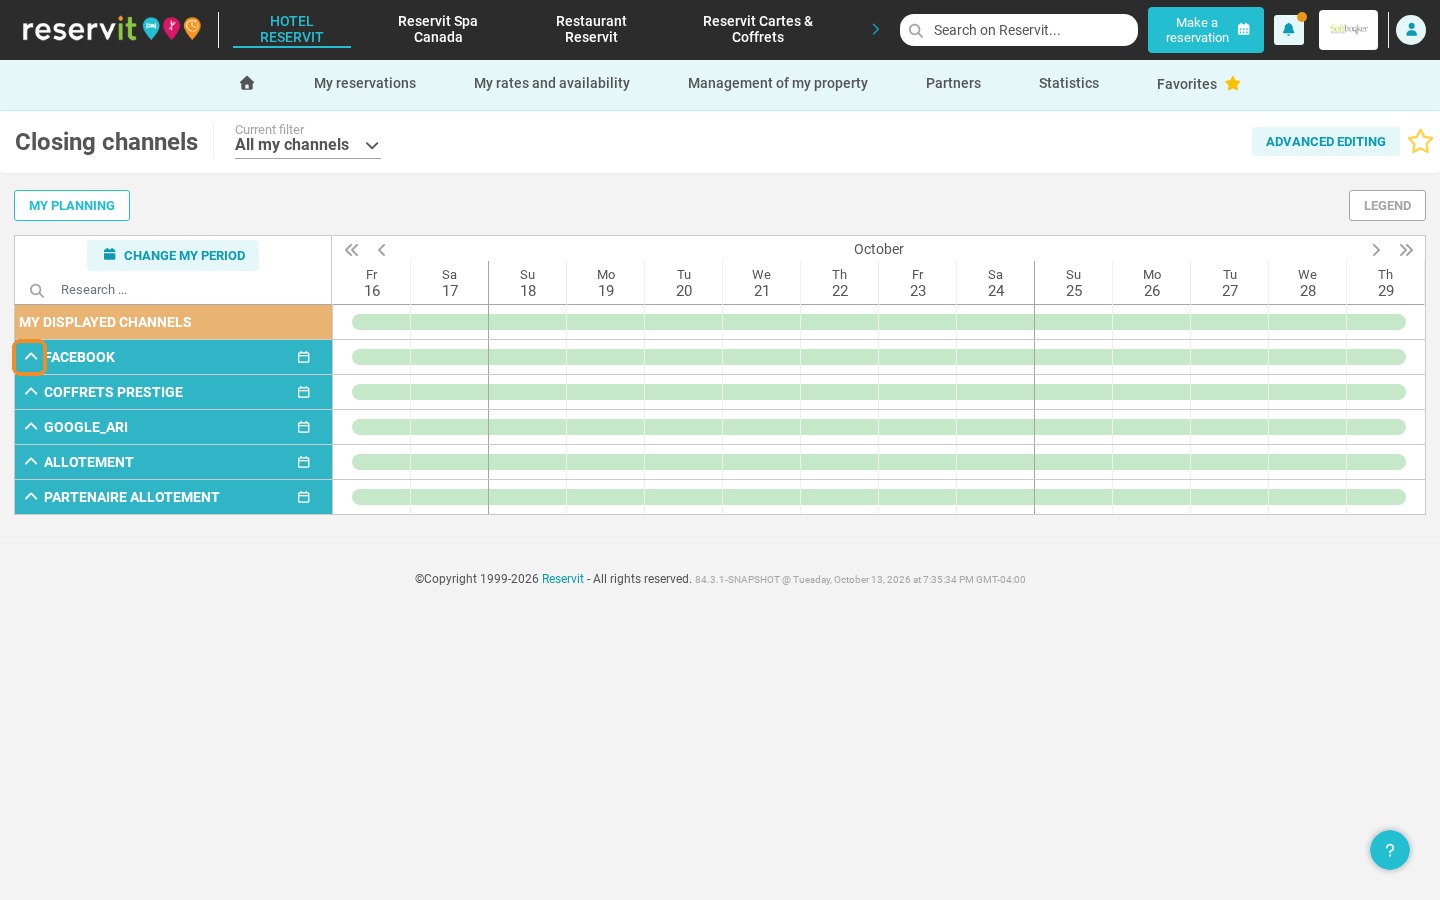The width and height of the screenshot is (1440, 900).
Task: Show more top navigation apps with right chevron
Action: pos(876,30)
